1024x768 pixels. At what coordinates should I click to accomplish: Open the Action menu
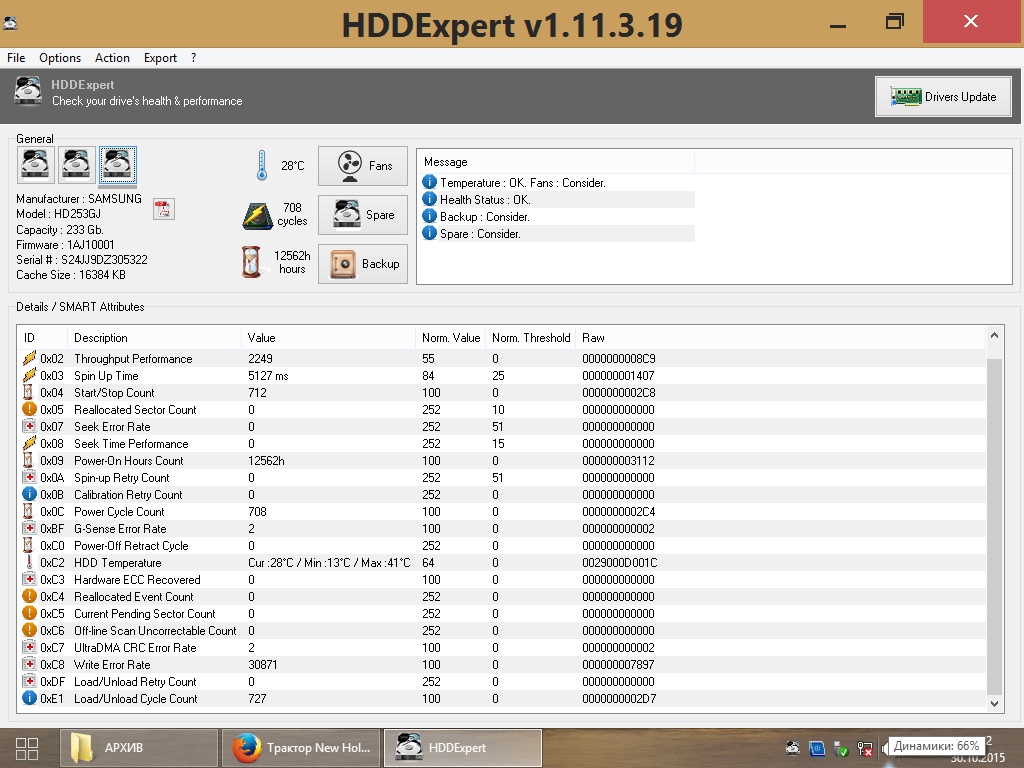[x=112, y=57]
